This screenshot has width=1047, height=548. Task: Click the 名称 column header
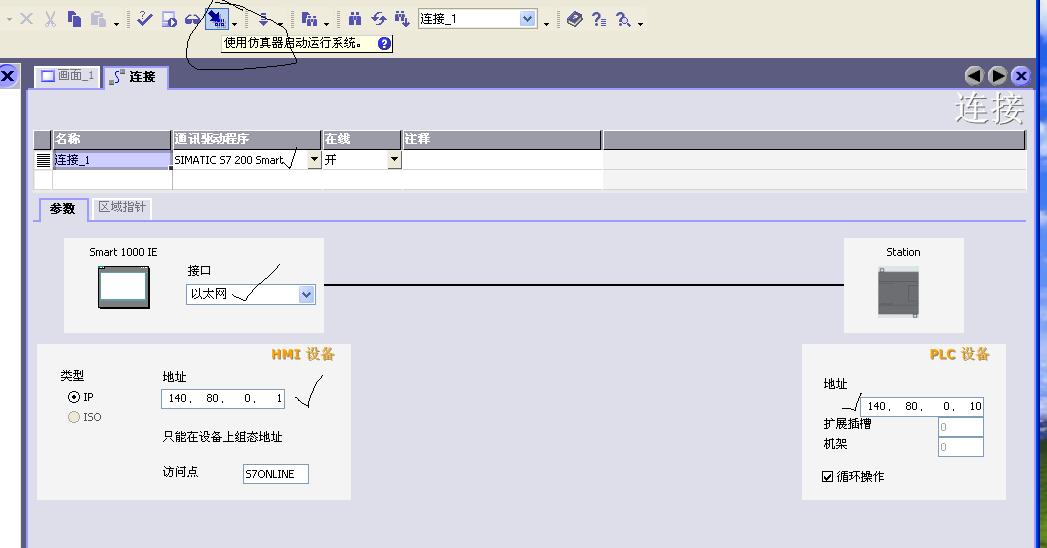112,139
